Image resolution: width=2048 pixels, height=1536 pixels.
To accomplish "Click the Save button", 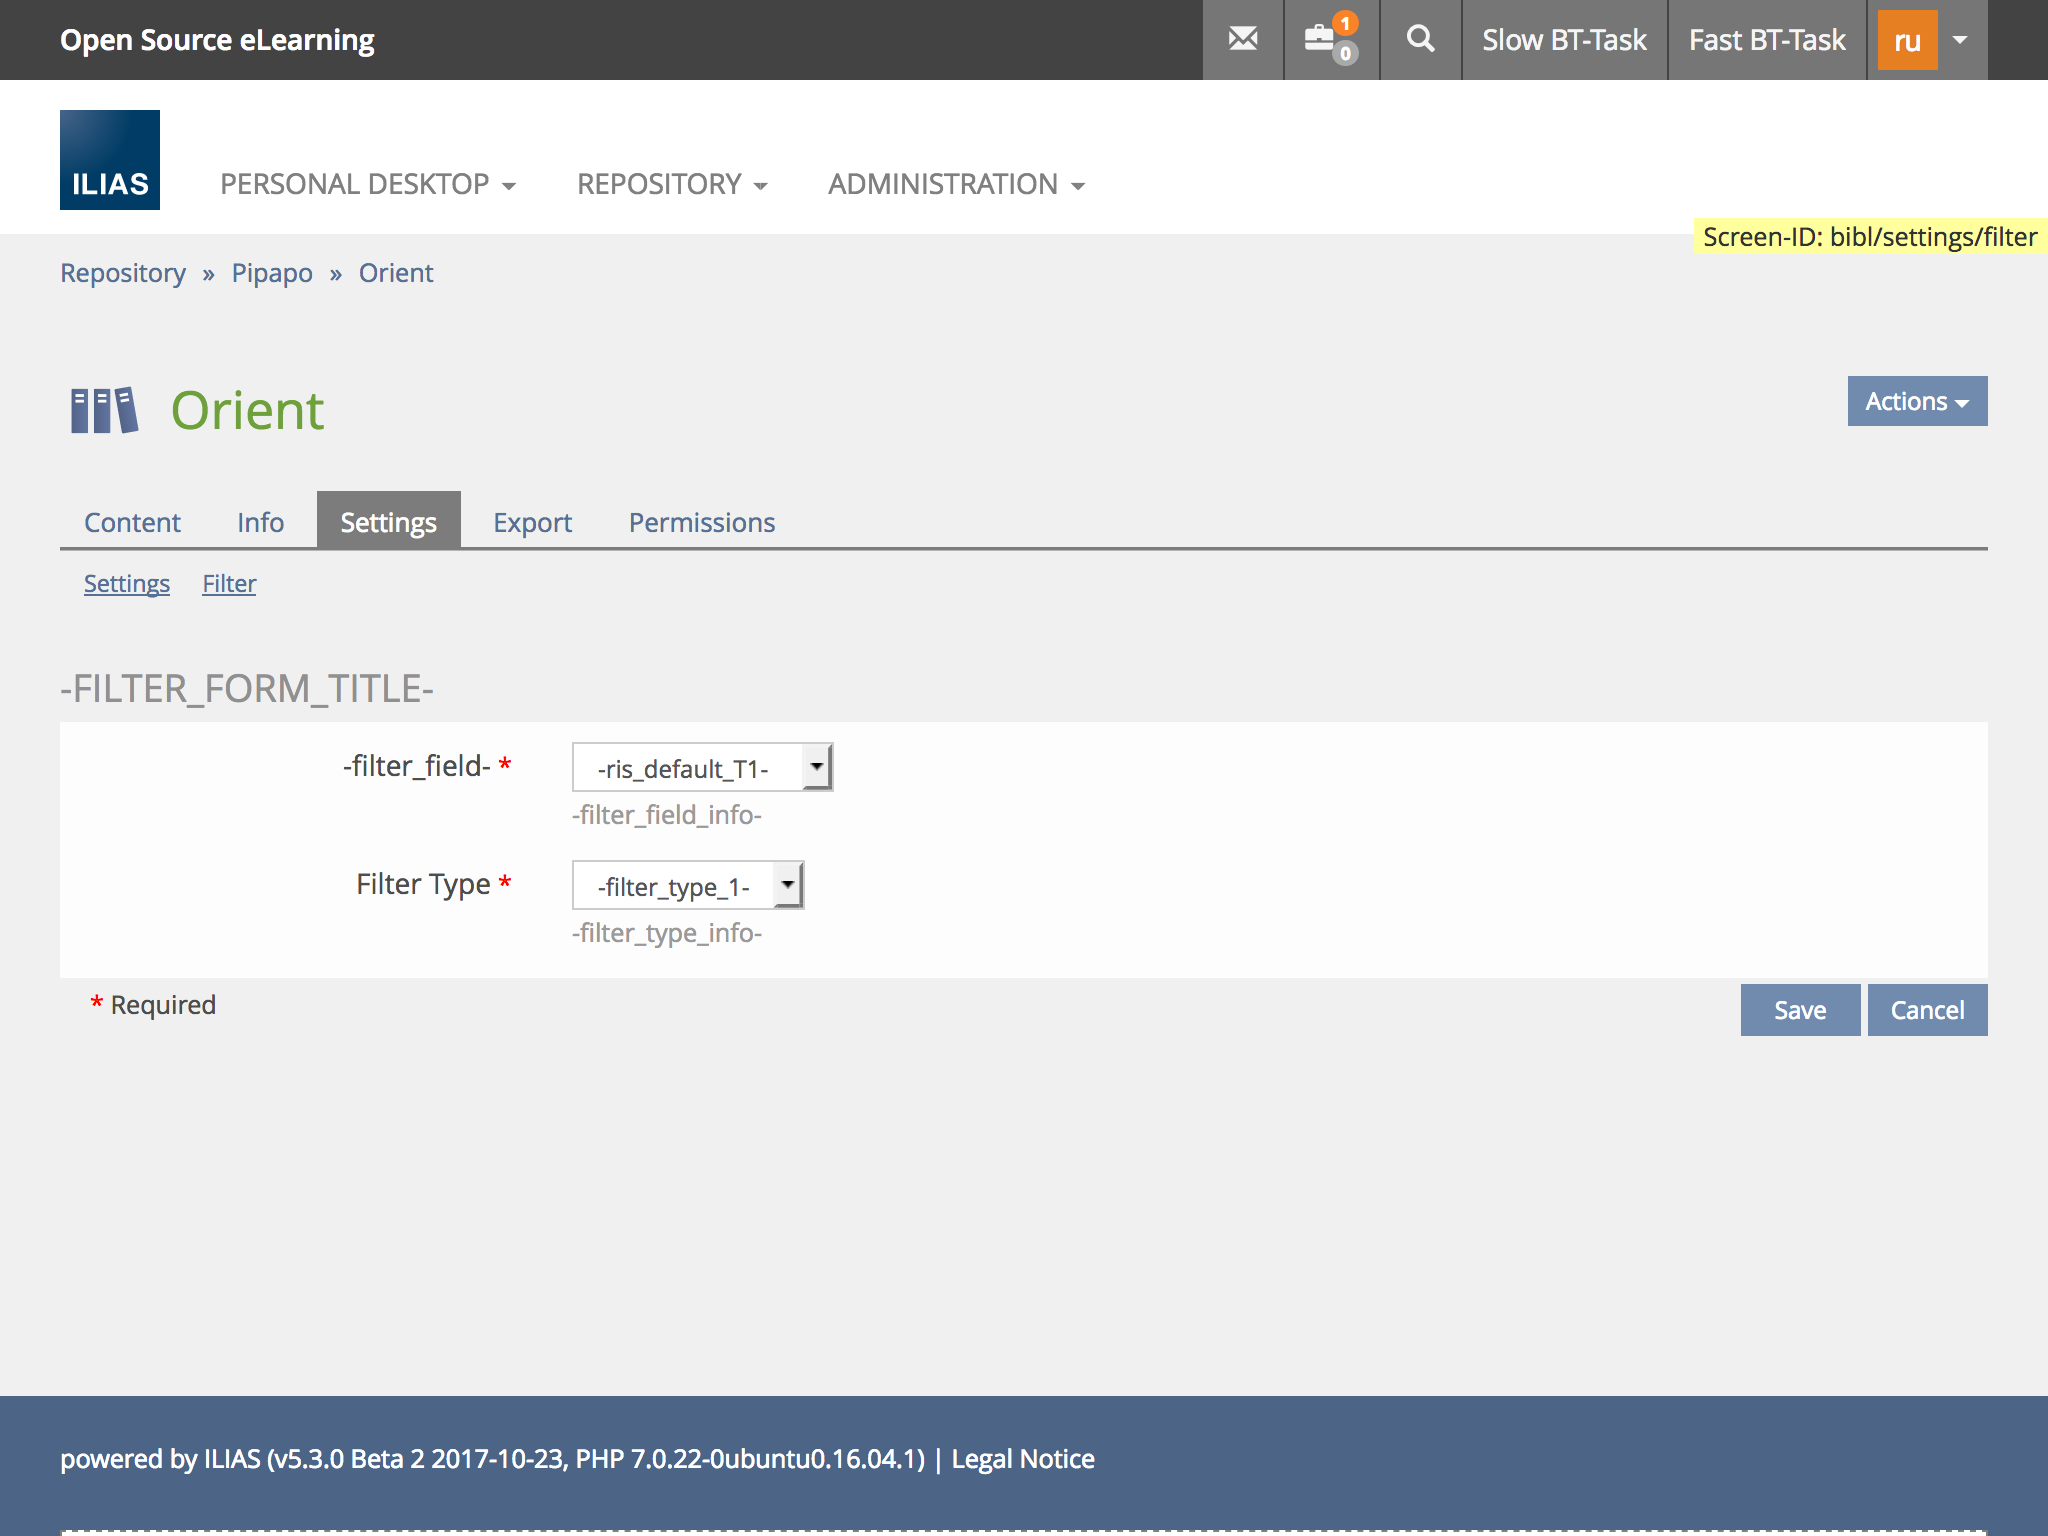I will tap(1799, 1010).
